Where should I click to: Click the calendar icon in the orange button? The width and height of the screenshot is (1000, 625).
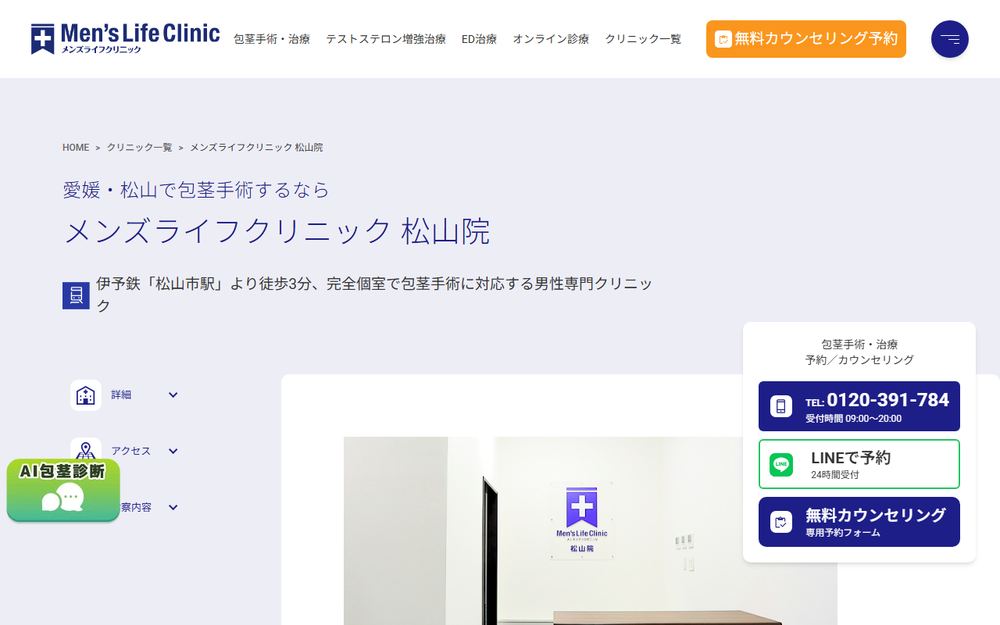[723, 39]
